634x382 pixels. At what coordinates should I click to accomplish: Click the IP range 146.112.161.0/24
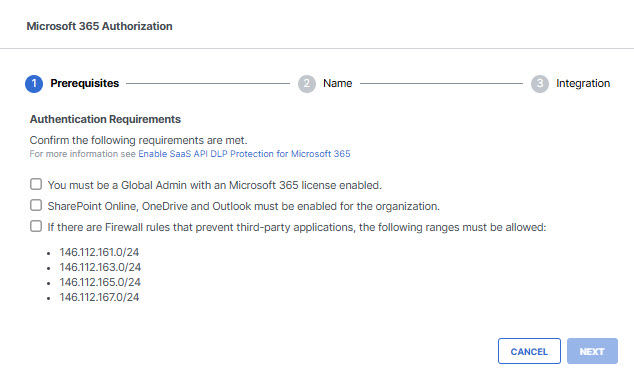tap(99, 252)
